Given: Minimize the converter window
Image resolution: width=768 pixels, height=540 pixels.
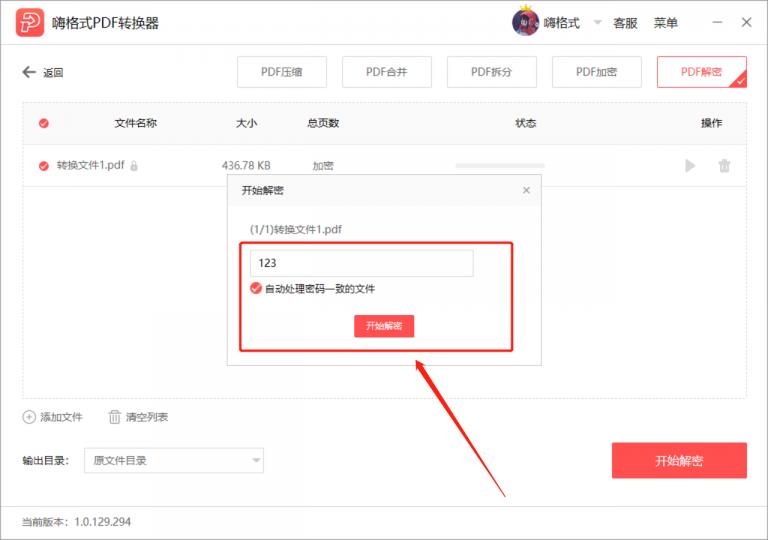Looking at the screenshot, I should (x=717, y=23).
